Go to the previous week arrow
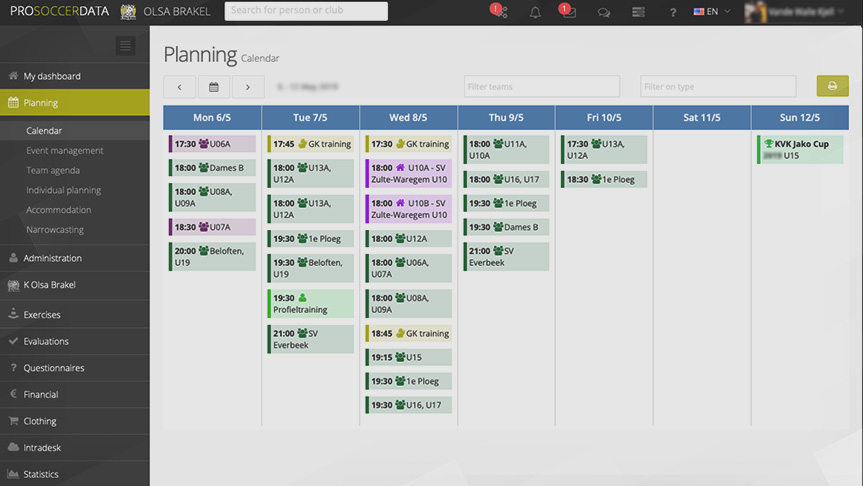Screen dimensions: 863x486 point(180,87)
